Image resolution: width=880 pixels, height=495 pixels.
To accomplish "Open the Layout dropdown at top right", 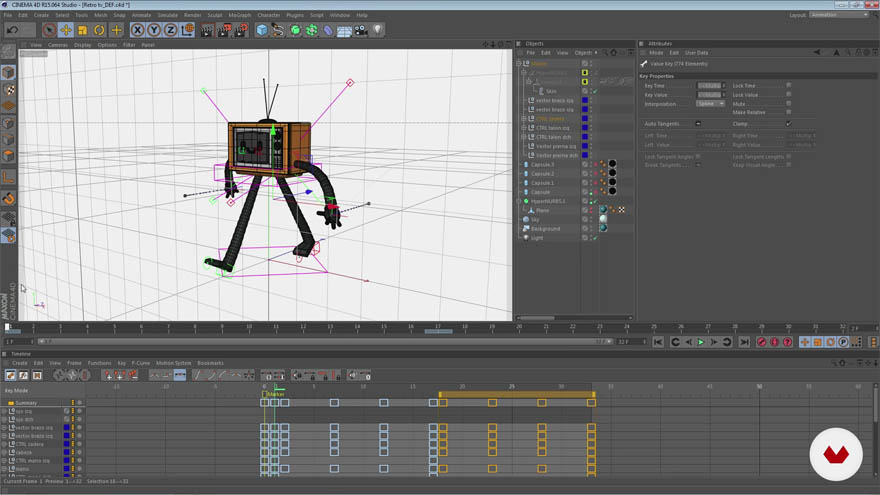I will point(838,15).
